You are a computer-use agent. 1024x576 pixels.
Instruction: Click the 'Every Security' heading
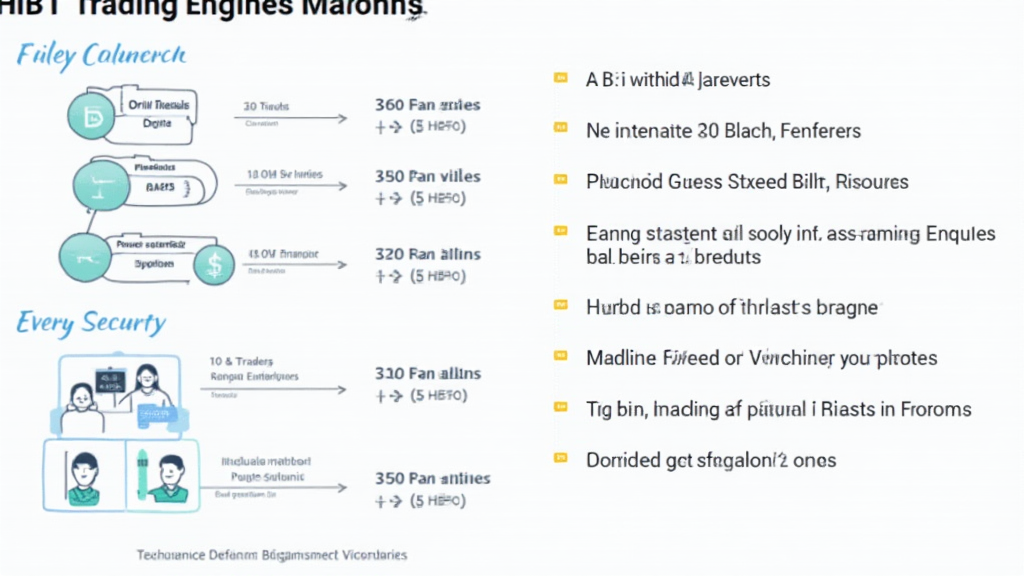click(x=91, y=323)
